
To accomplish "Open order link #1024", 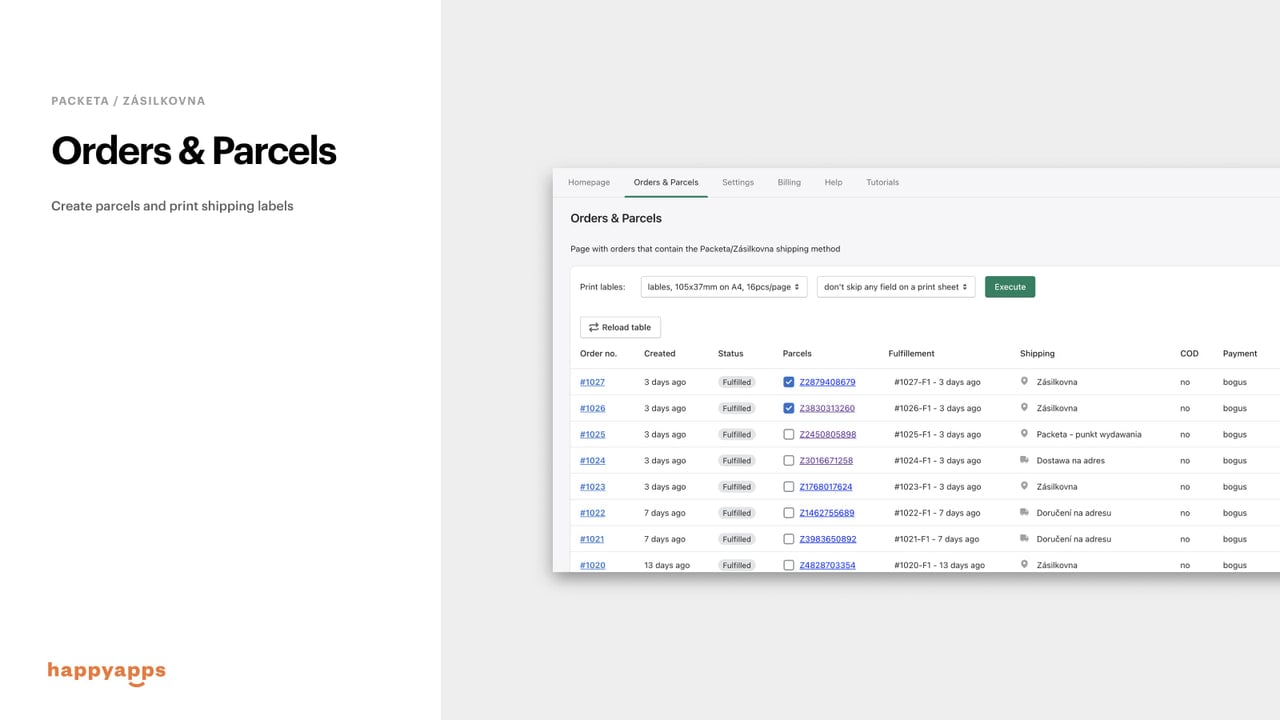I will (x=592, y=461).
